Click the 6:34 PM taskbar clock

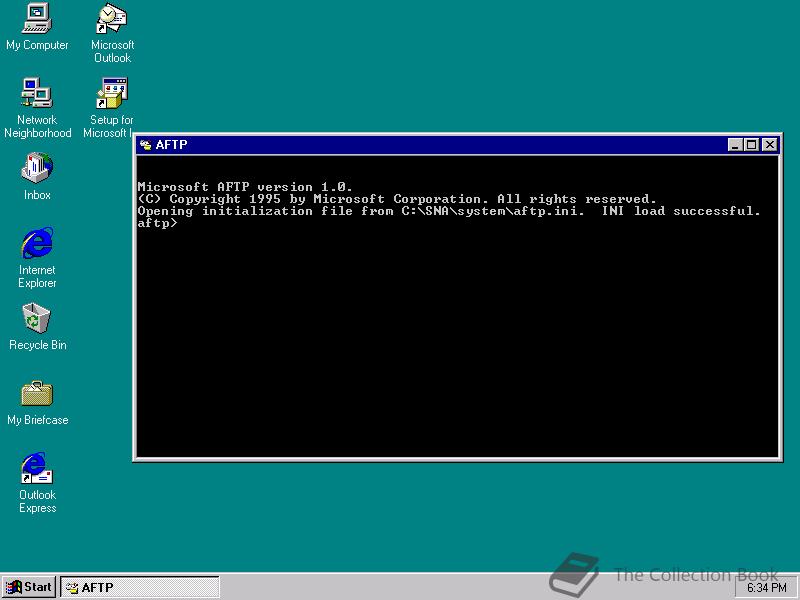[766, 588]
